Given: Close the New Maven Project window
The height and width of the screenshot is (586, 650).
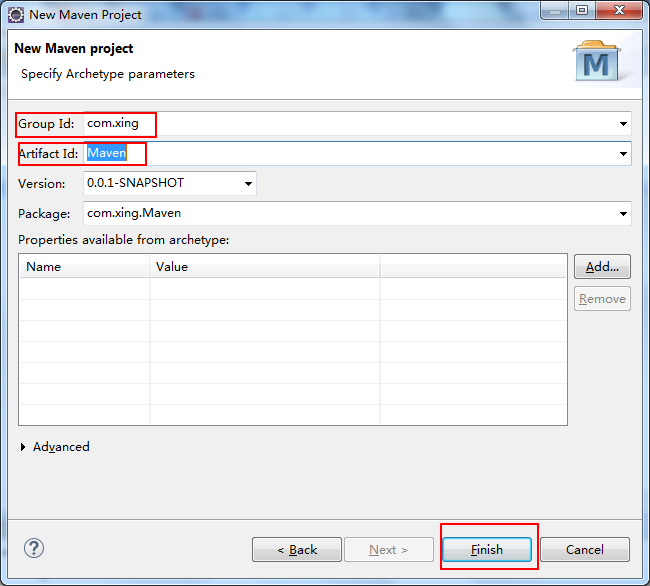Looking at the screenshot, I should click(619, 10).
